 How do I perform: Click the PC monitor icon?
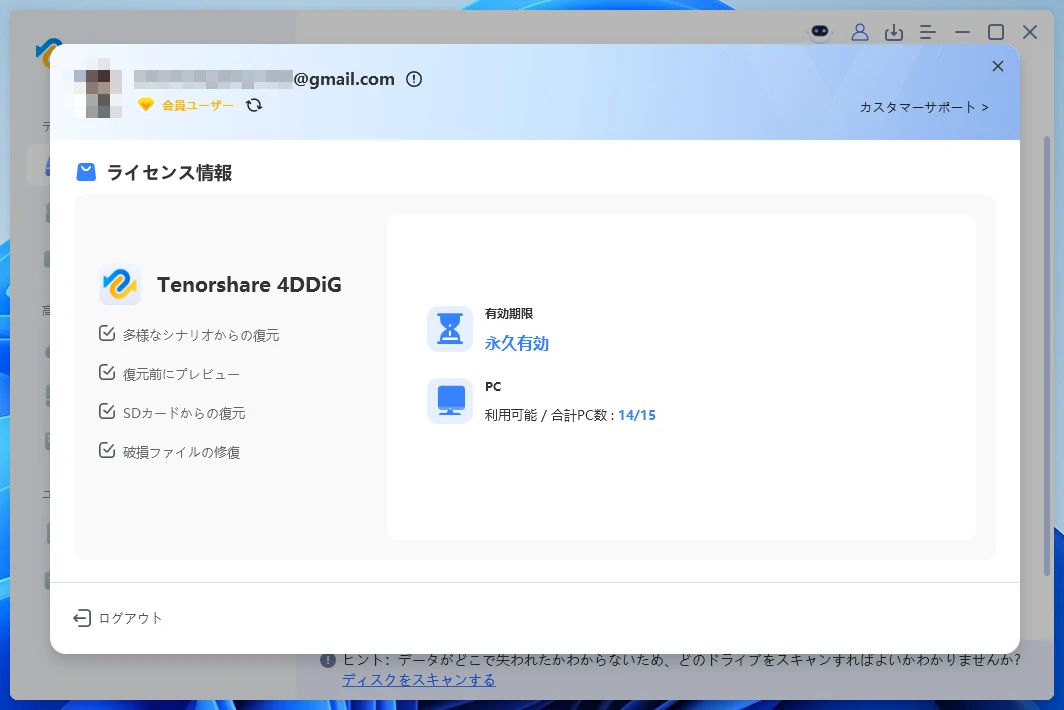(450, 400)
